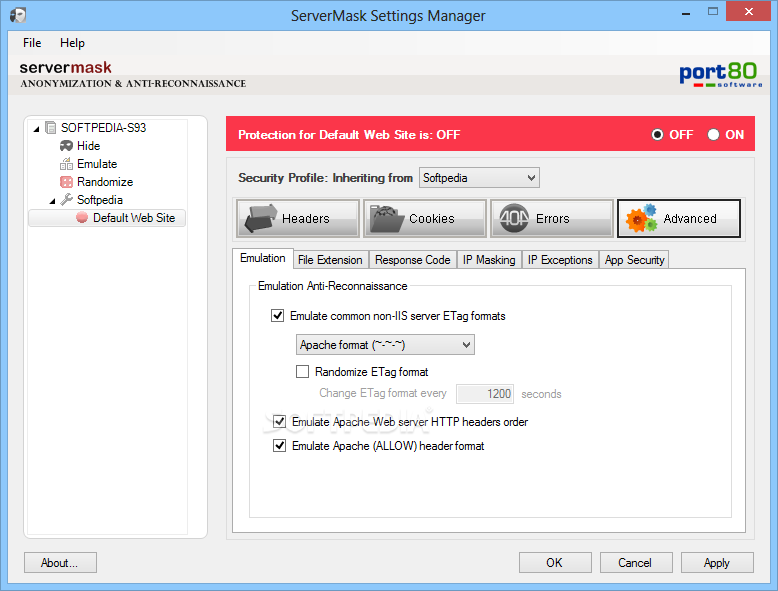
Task: Open the Advanced settings section
Action: [x=679, y=219]
